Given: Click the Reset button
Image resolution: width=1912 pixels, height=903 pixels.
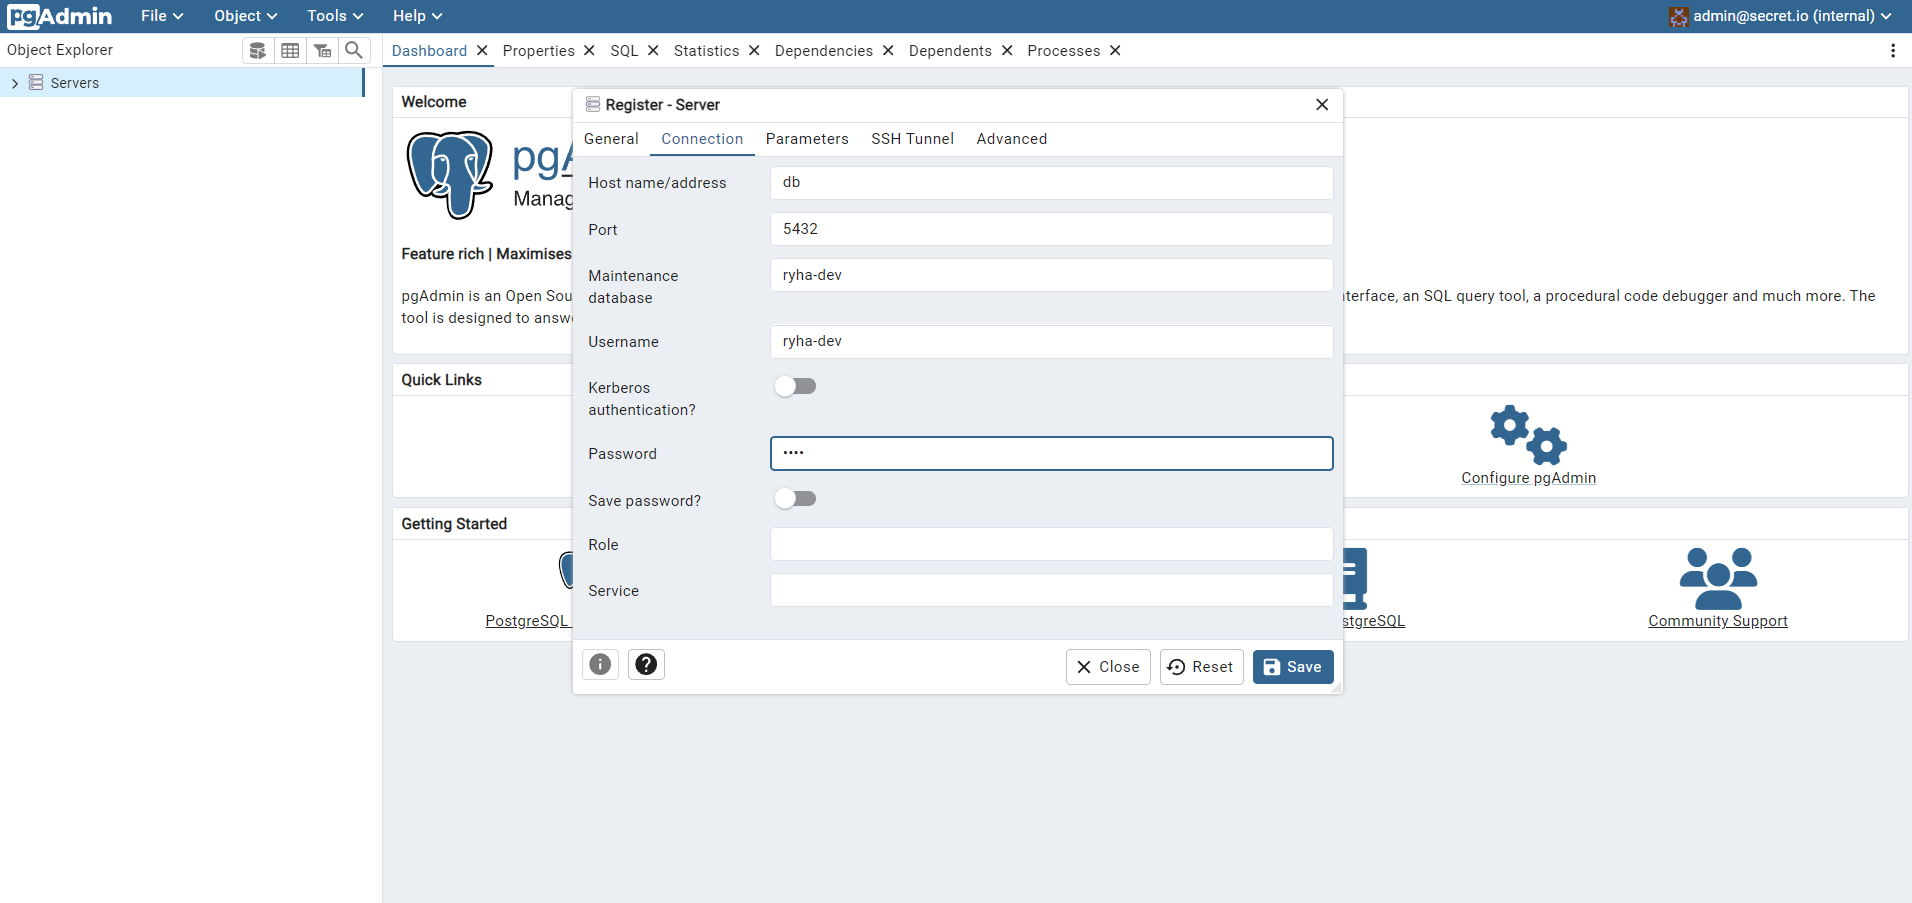Looking at the screenshot, I should click(1201, 667).
